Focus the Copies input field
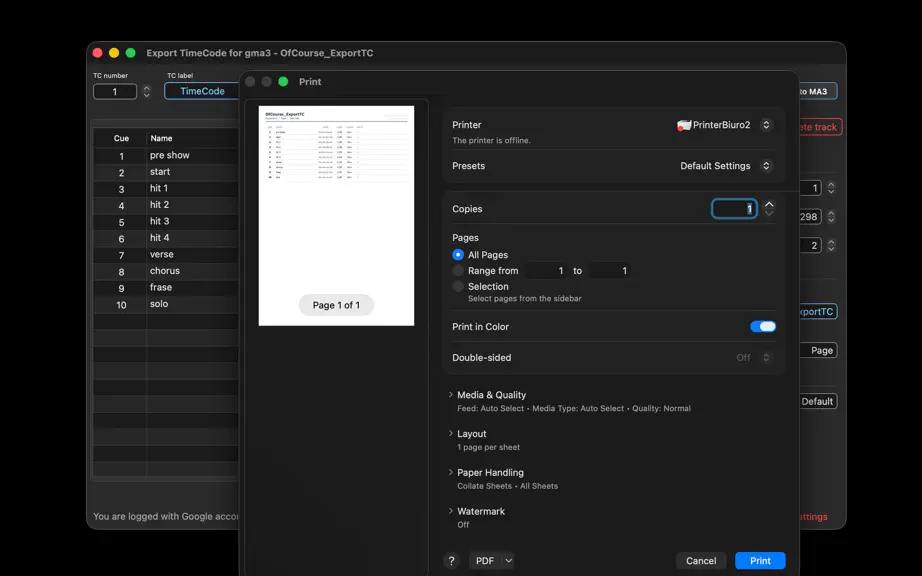Image resolution: width=922 pixels, height=576 pixels. click(x=734, y=209)
